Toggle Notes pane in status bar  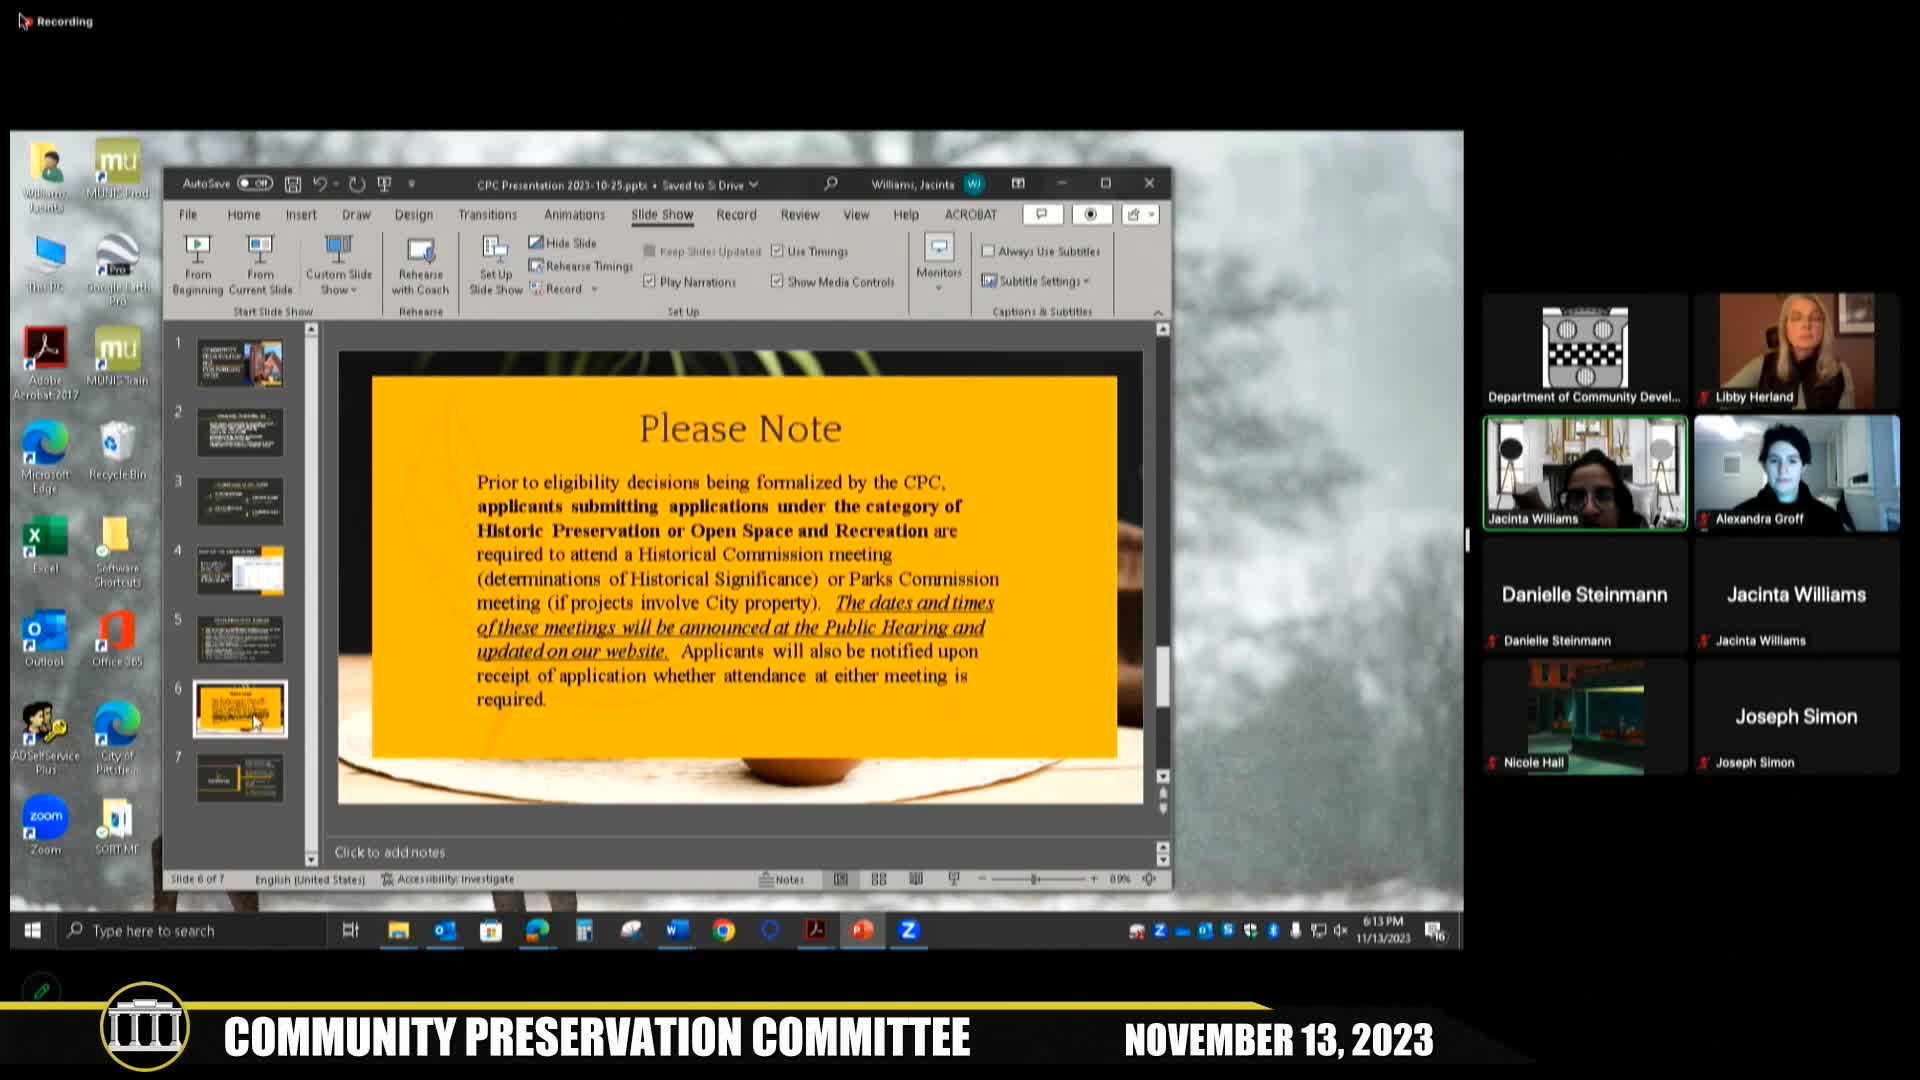click(781, 879)
